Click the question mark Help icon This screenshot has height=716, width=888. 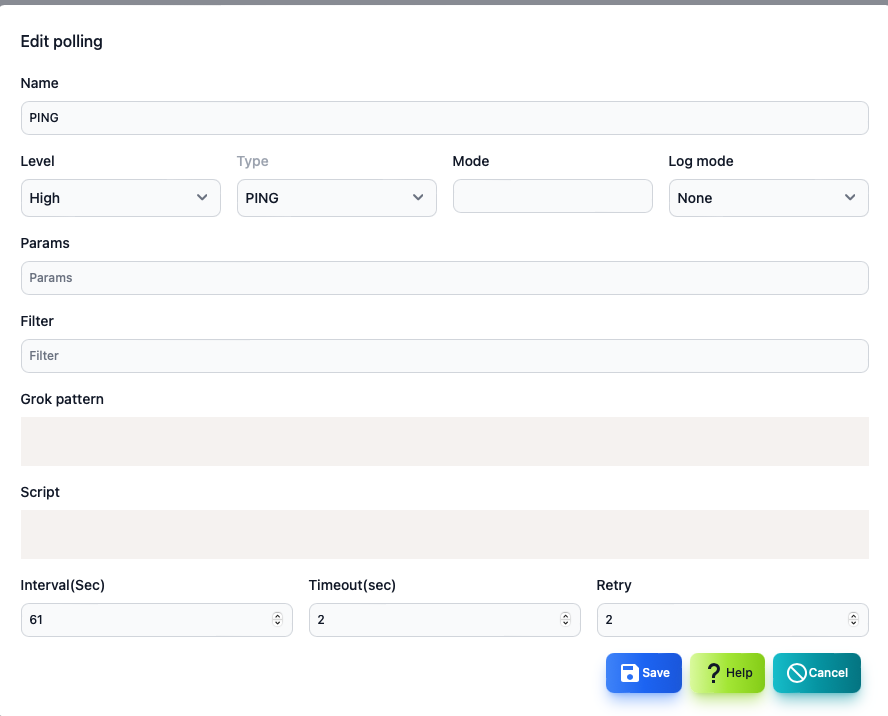[x=714, y=673]
